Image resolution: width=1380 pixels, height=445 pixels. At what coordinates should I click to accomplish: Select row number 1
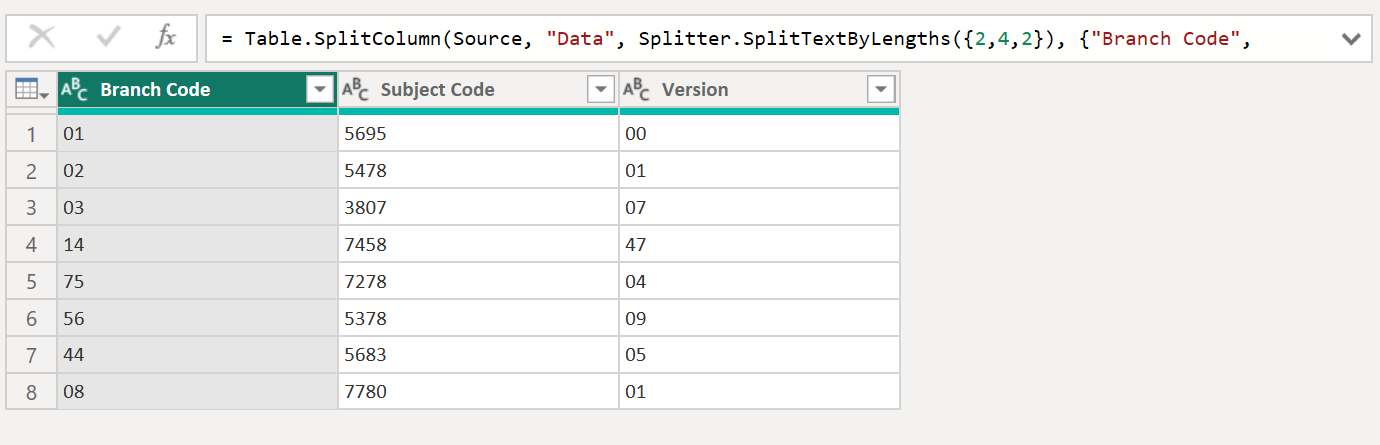coord(31,134)
